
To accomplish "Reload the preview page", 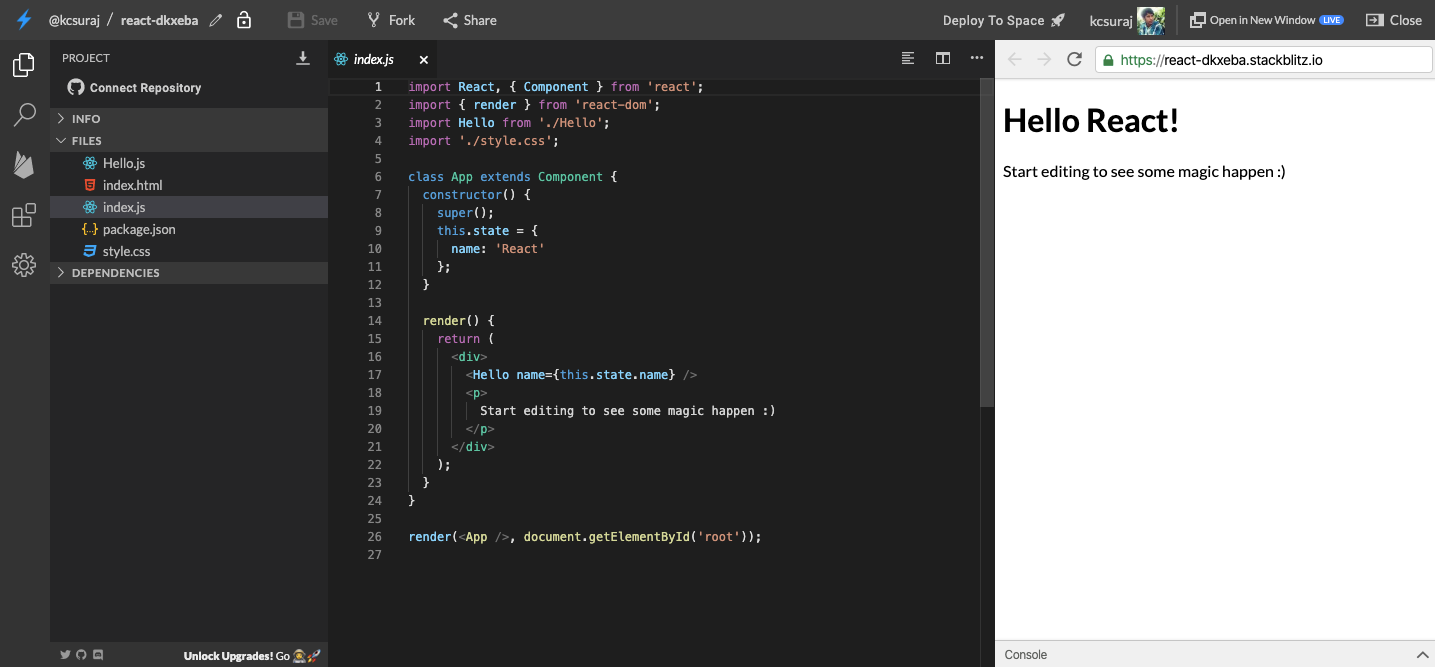I will (1074, 60).
